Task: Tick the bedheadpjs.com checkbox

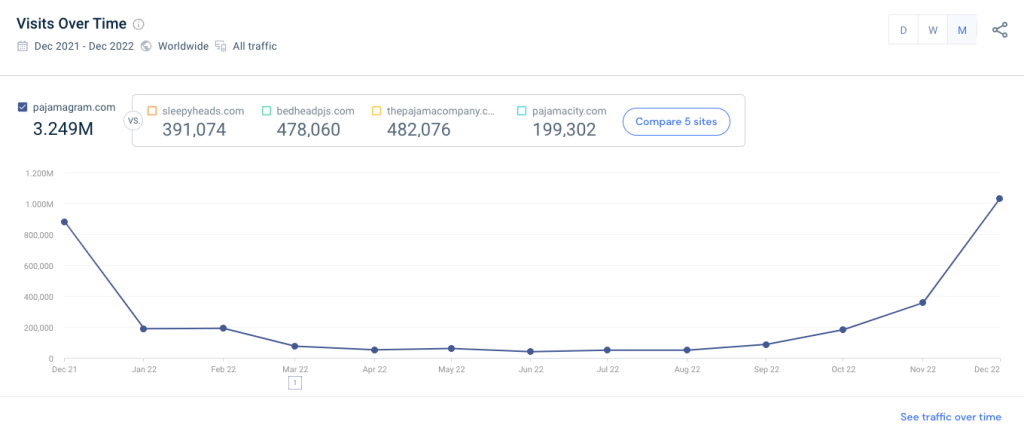Action: point(267,111)
